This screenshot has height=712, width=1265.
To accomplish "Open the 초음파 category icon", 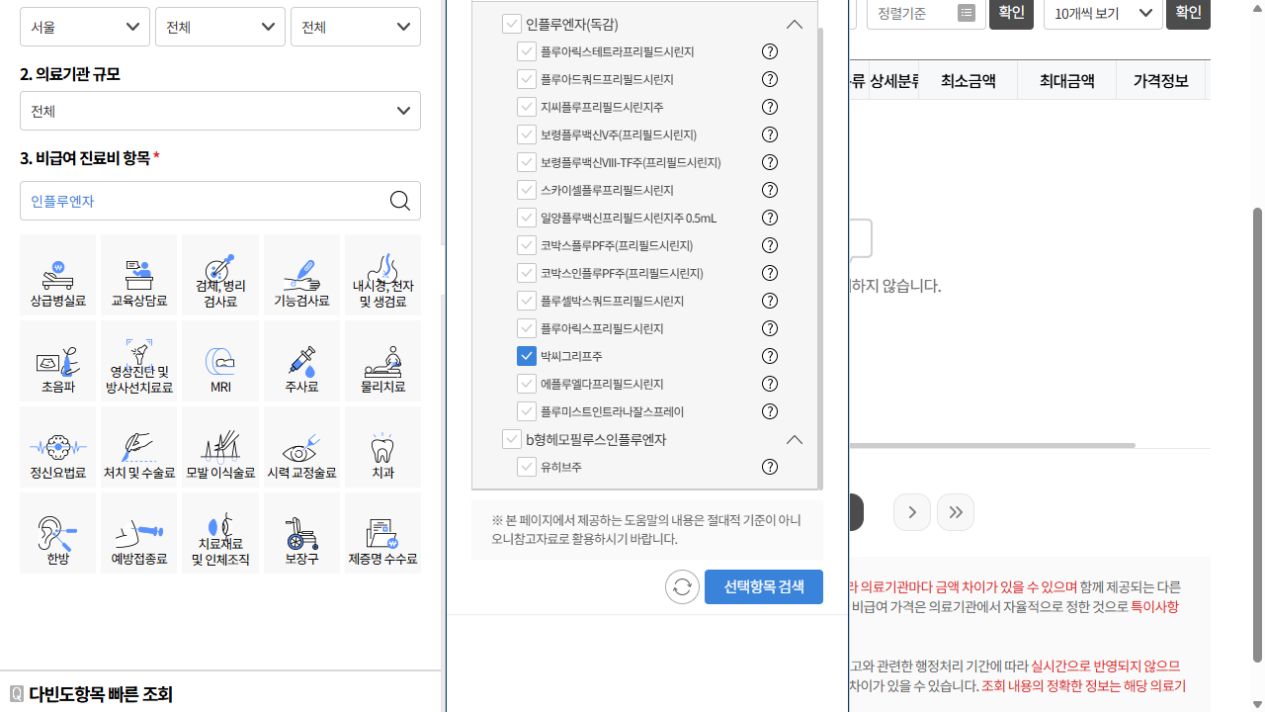I will pyautogui.click(x=58, y=361).
